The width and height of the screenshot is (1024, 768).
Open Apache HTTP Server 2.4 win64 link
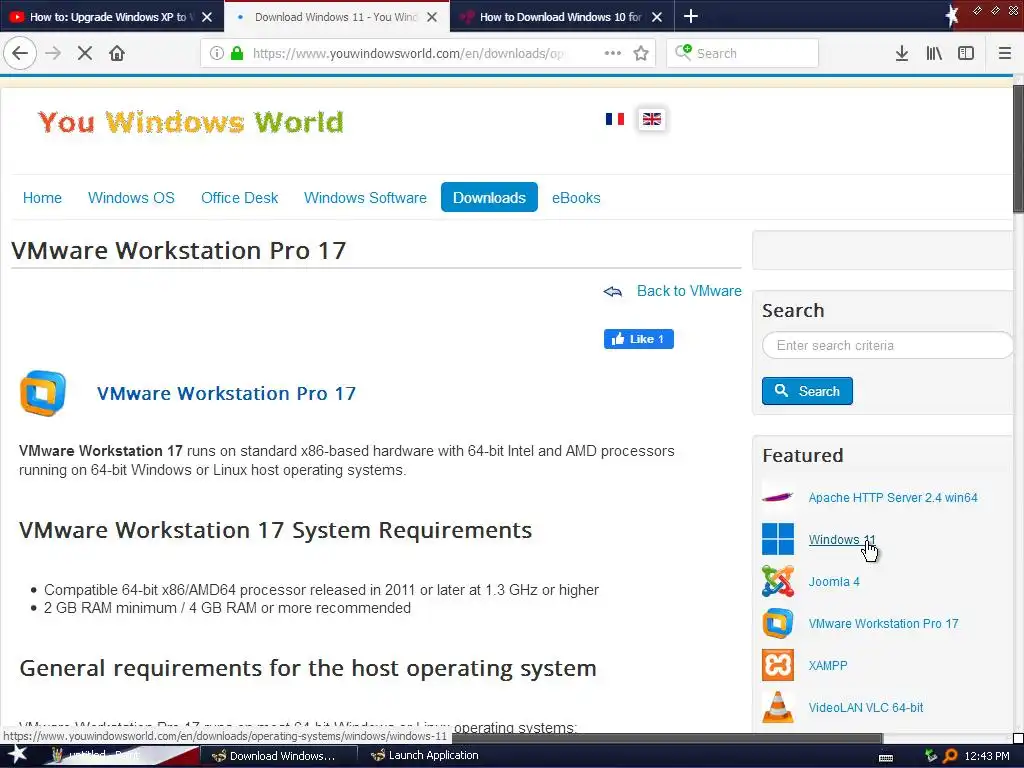pyautogui.click(x=893, y=498)
